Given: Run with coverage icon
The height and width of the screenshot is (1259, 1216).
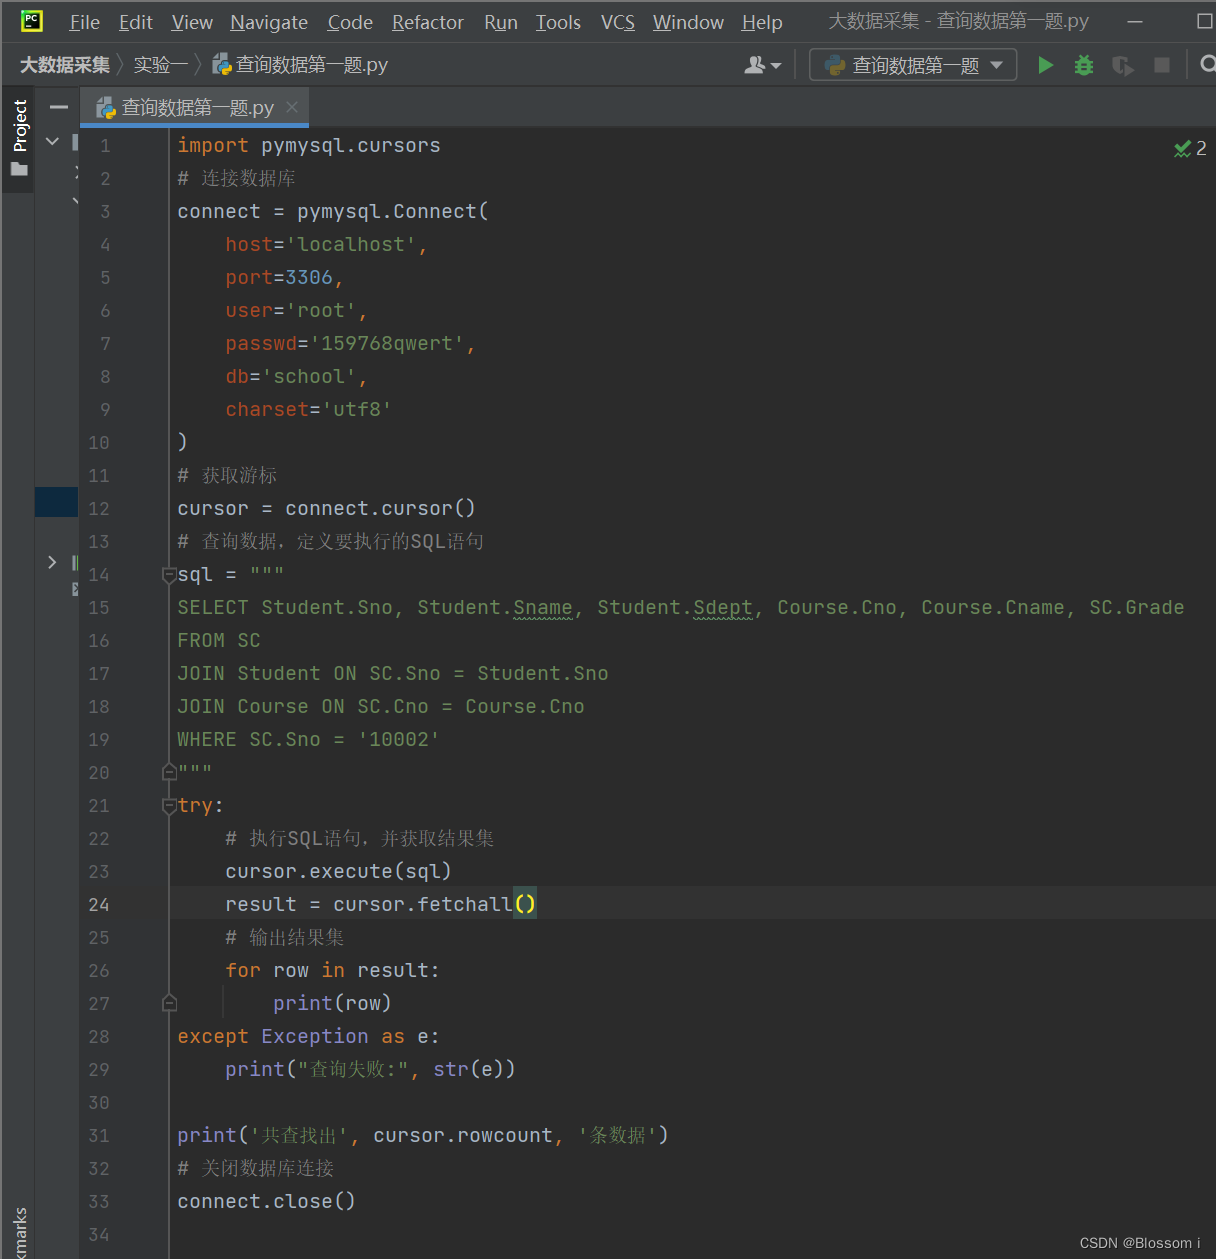Looking at the screenshot, I should tap(1123, 65).
